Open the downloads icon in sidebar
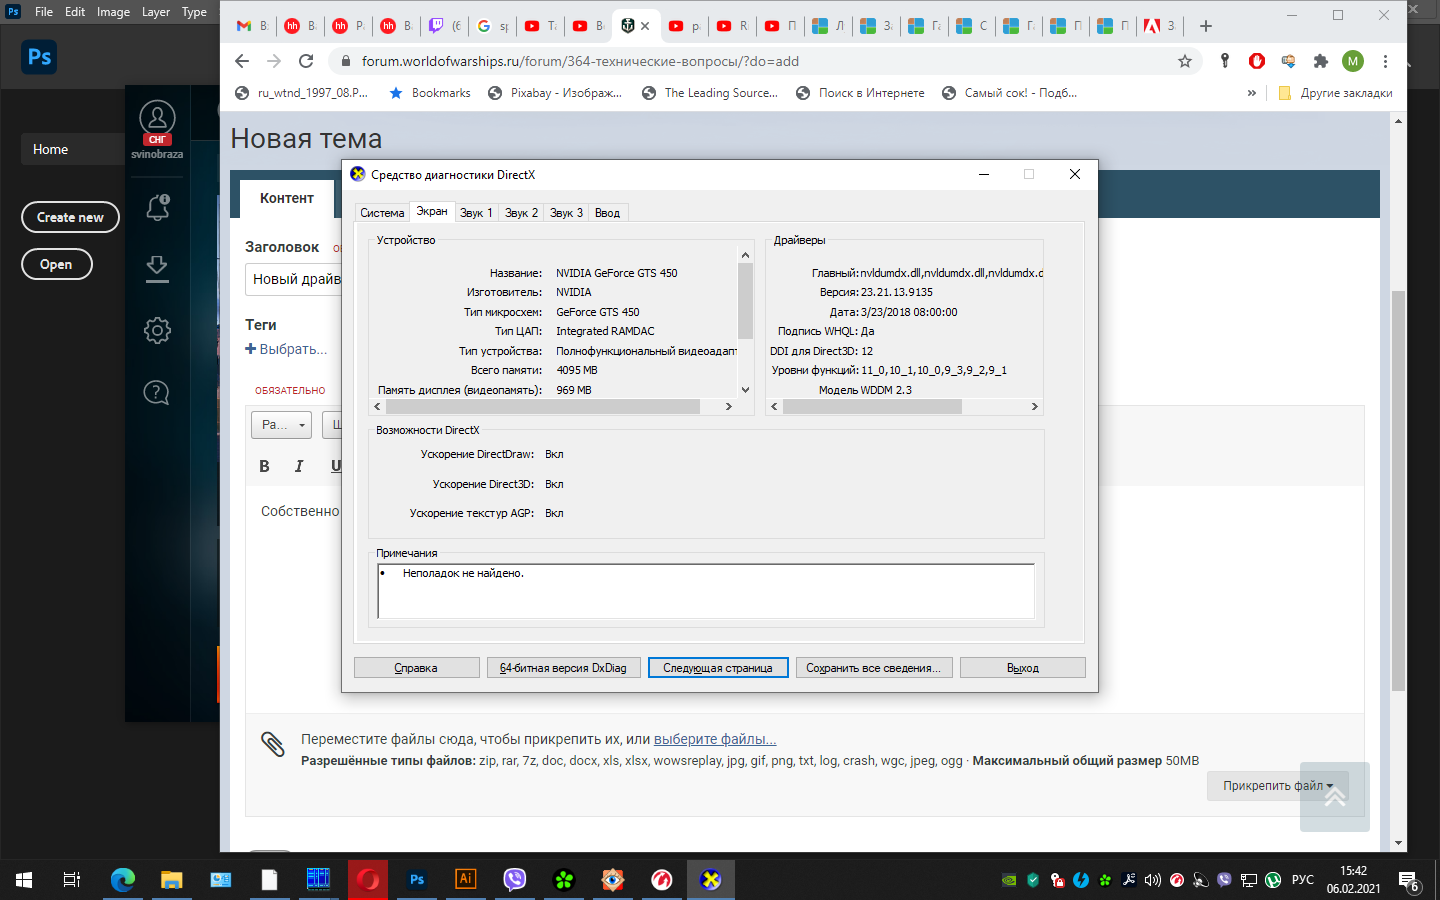 pos(157,269)
